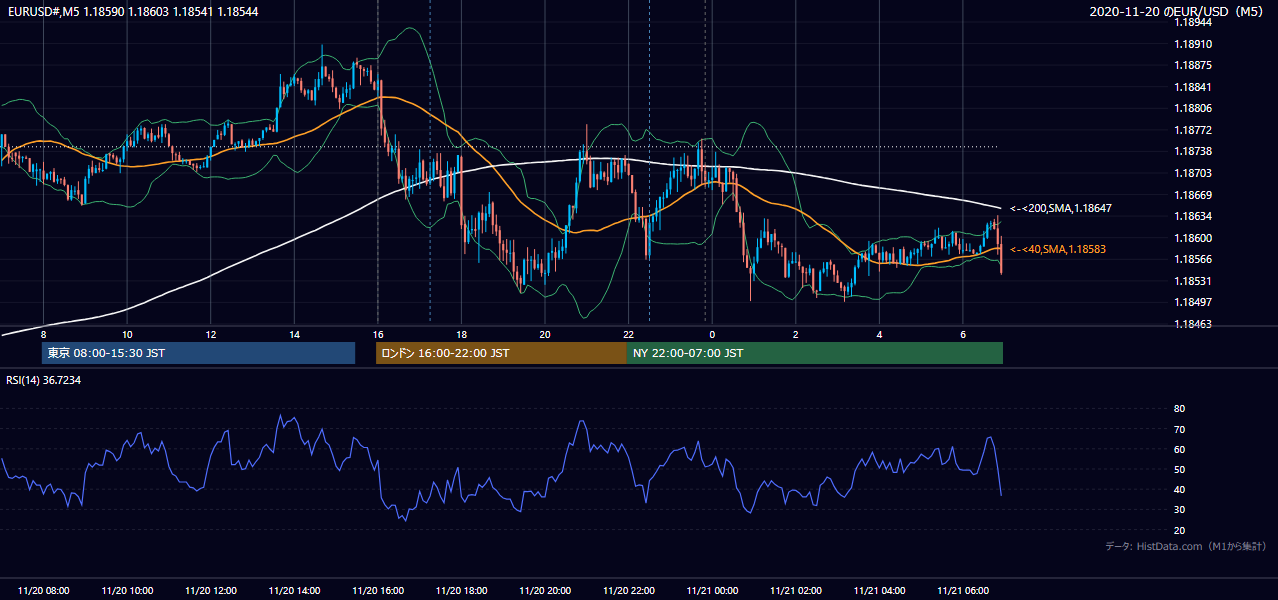Click RSI axis level 60

pos(1179,449)
